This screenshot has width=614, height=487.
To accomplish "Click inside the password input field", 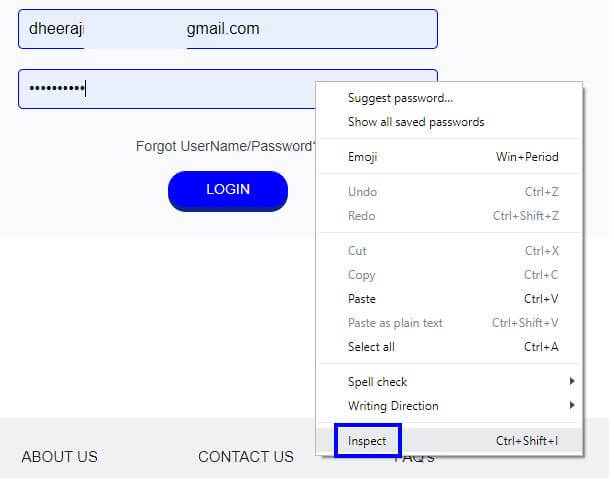I will (x=167, y=89).
